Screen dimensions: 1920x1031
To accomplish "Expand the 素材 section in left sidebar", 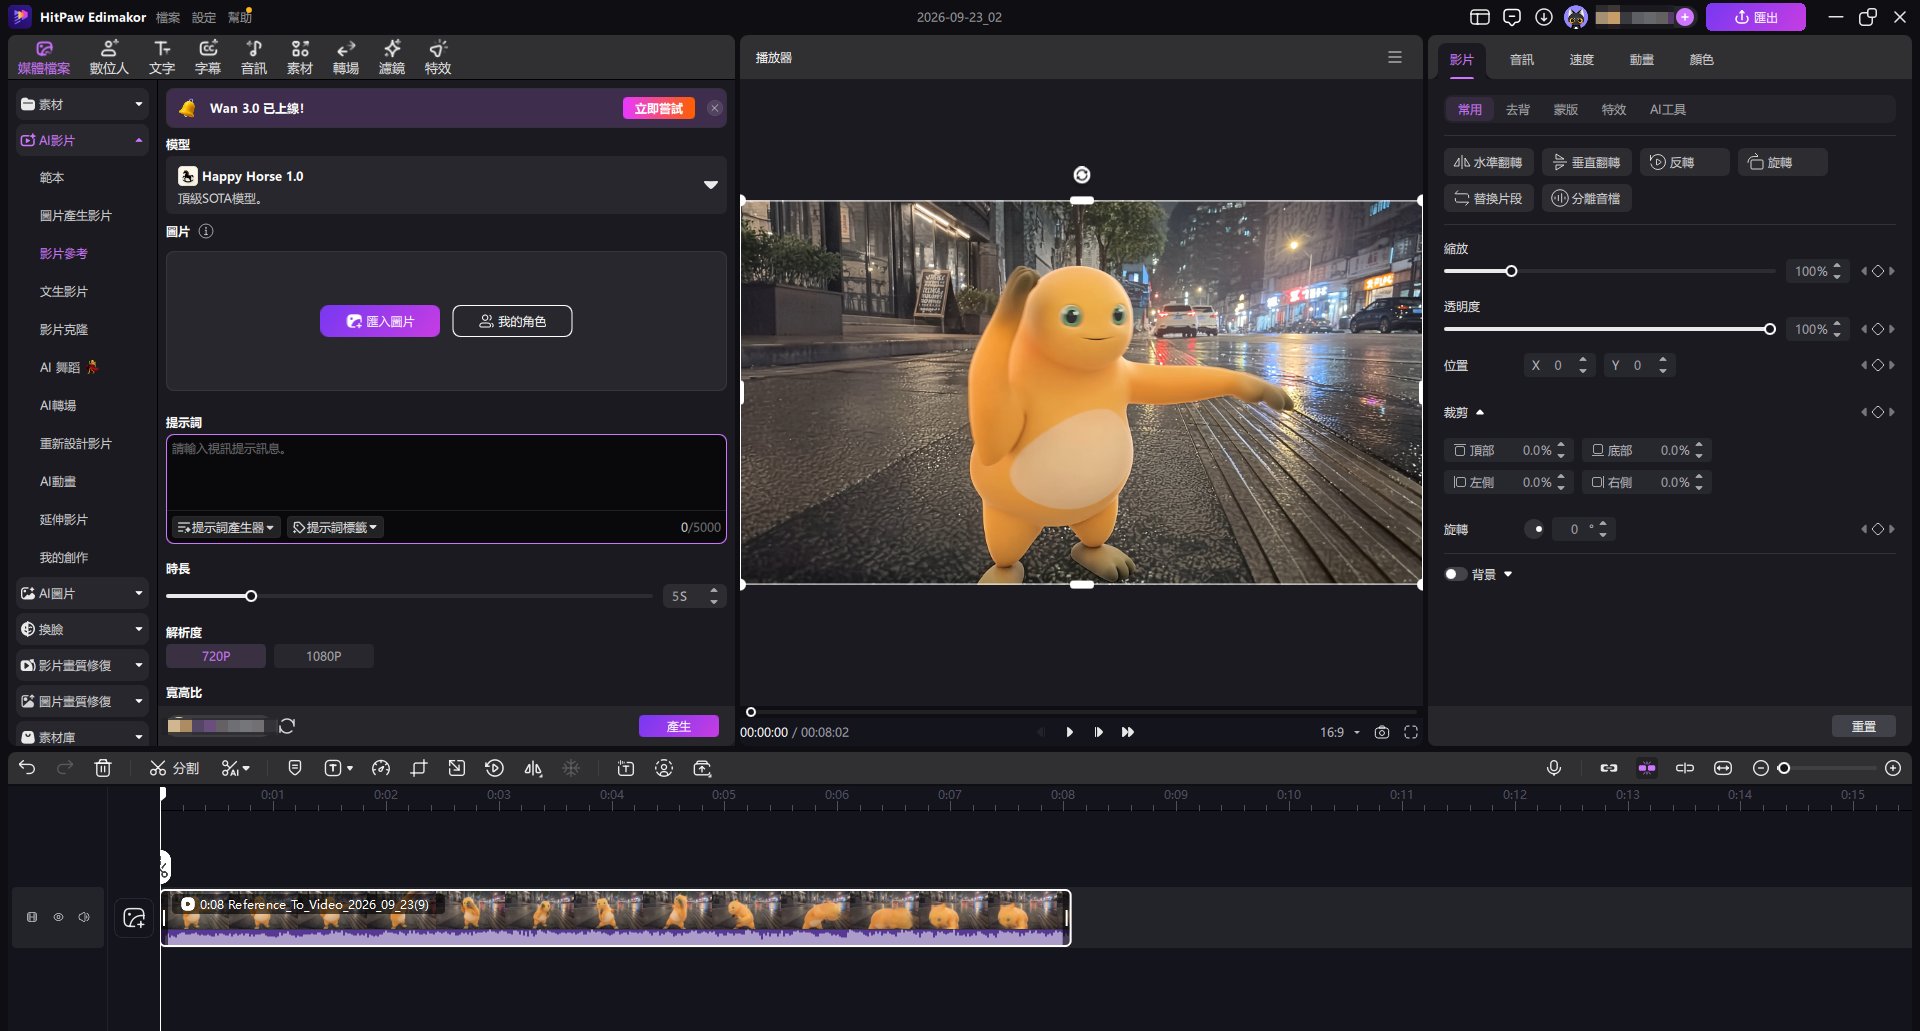I will click(x=83, y=104).
